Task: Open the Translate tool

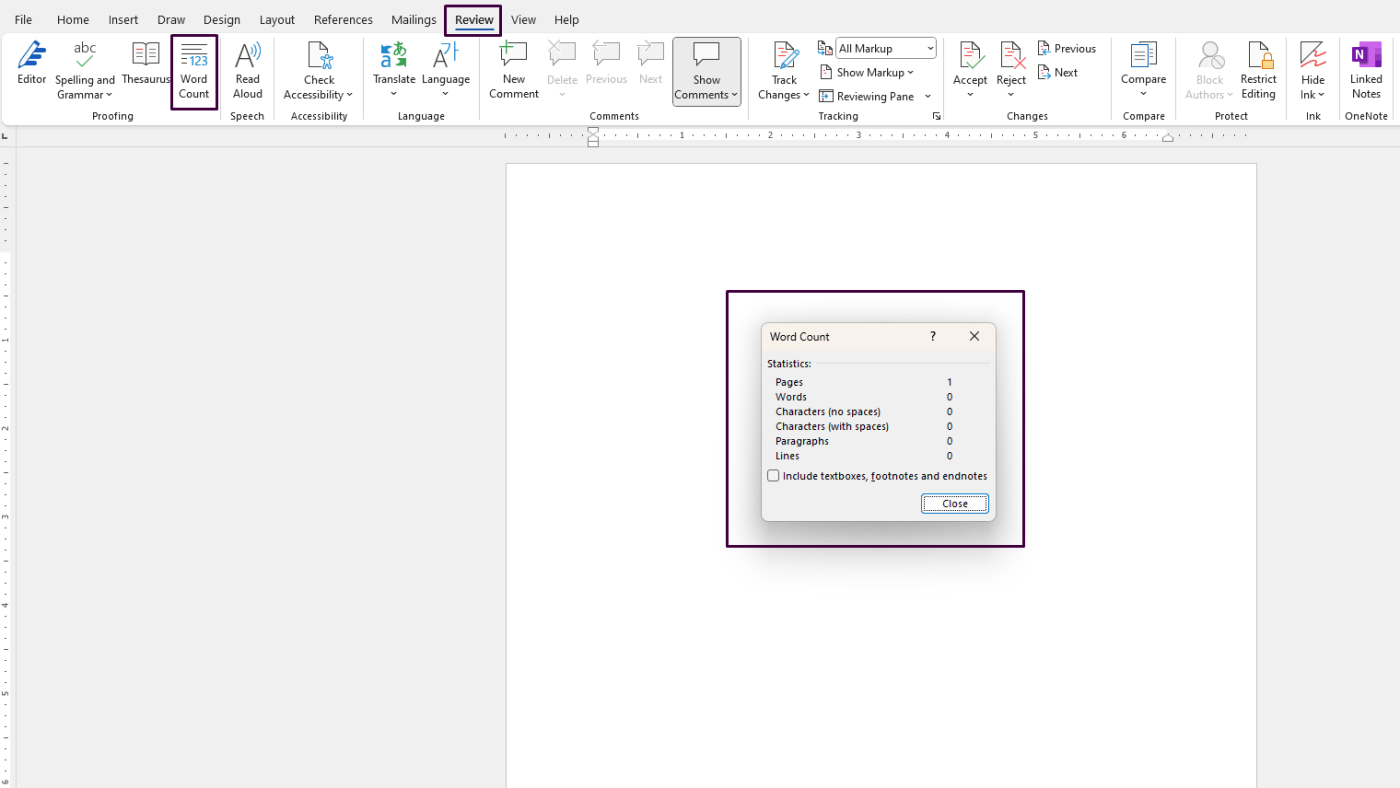Action: (x=394, y=70)
